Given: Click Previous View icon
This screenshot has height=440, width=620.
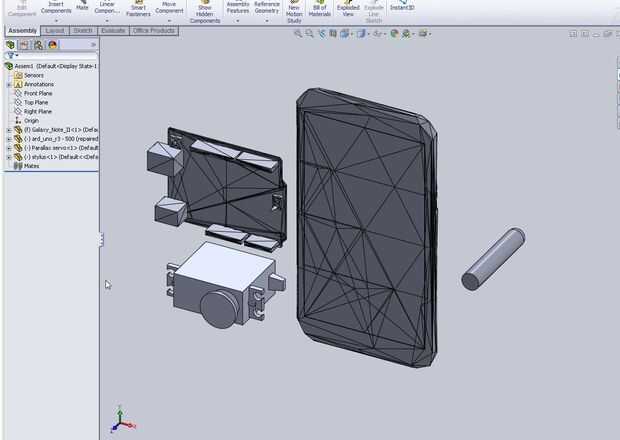Looking at the screenshot, I should point(322,34).
